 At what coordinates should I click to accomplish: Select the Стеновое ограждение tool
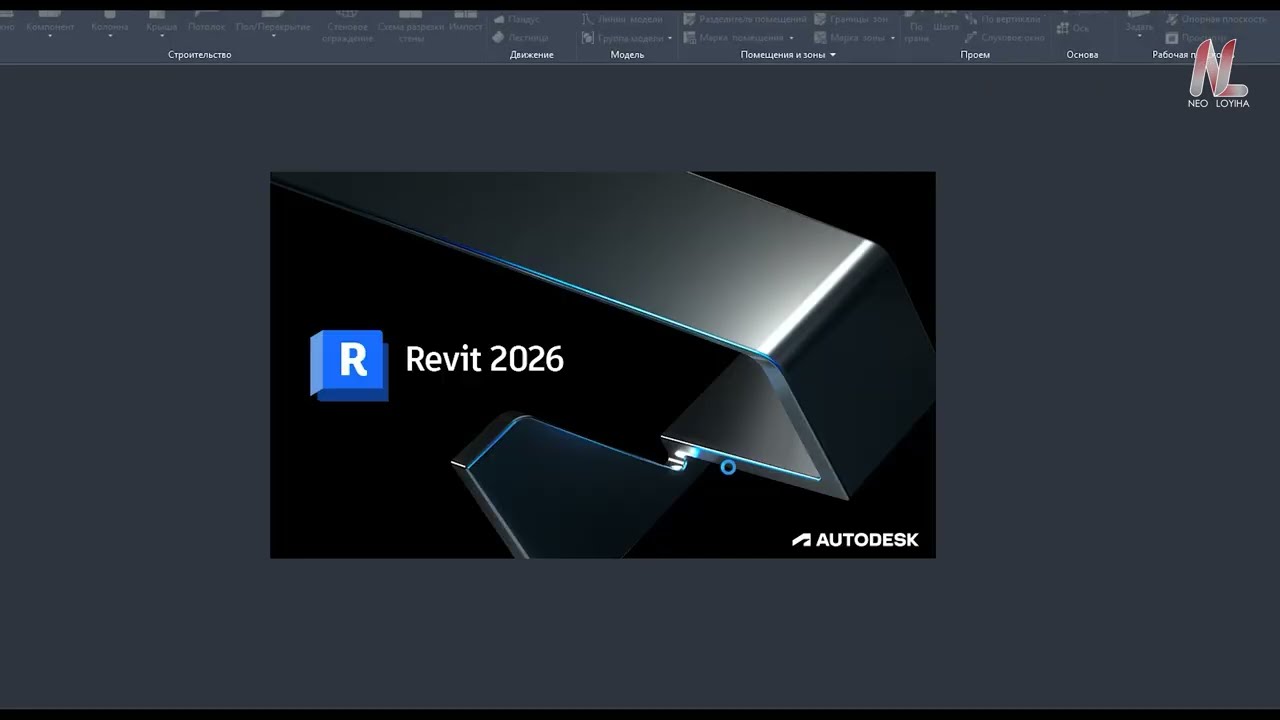pyautogui.click(x=349, y=27)
